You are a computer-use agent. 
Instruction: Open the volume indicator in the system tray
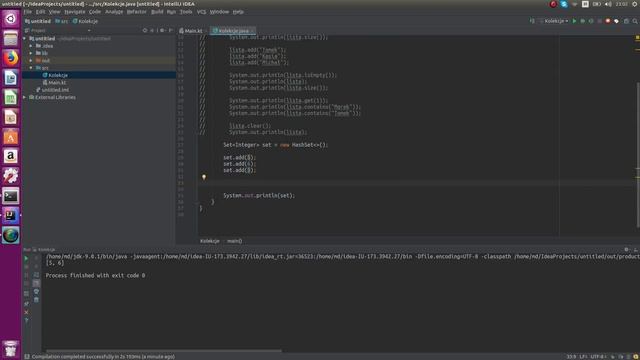point(608,4)
